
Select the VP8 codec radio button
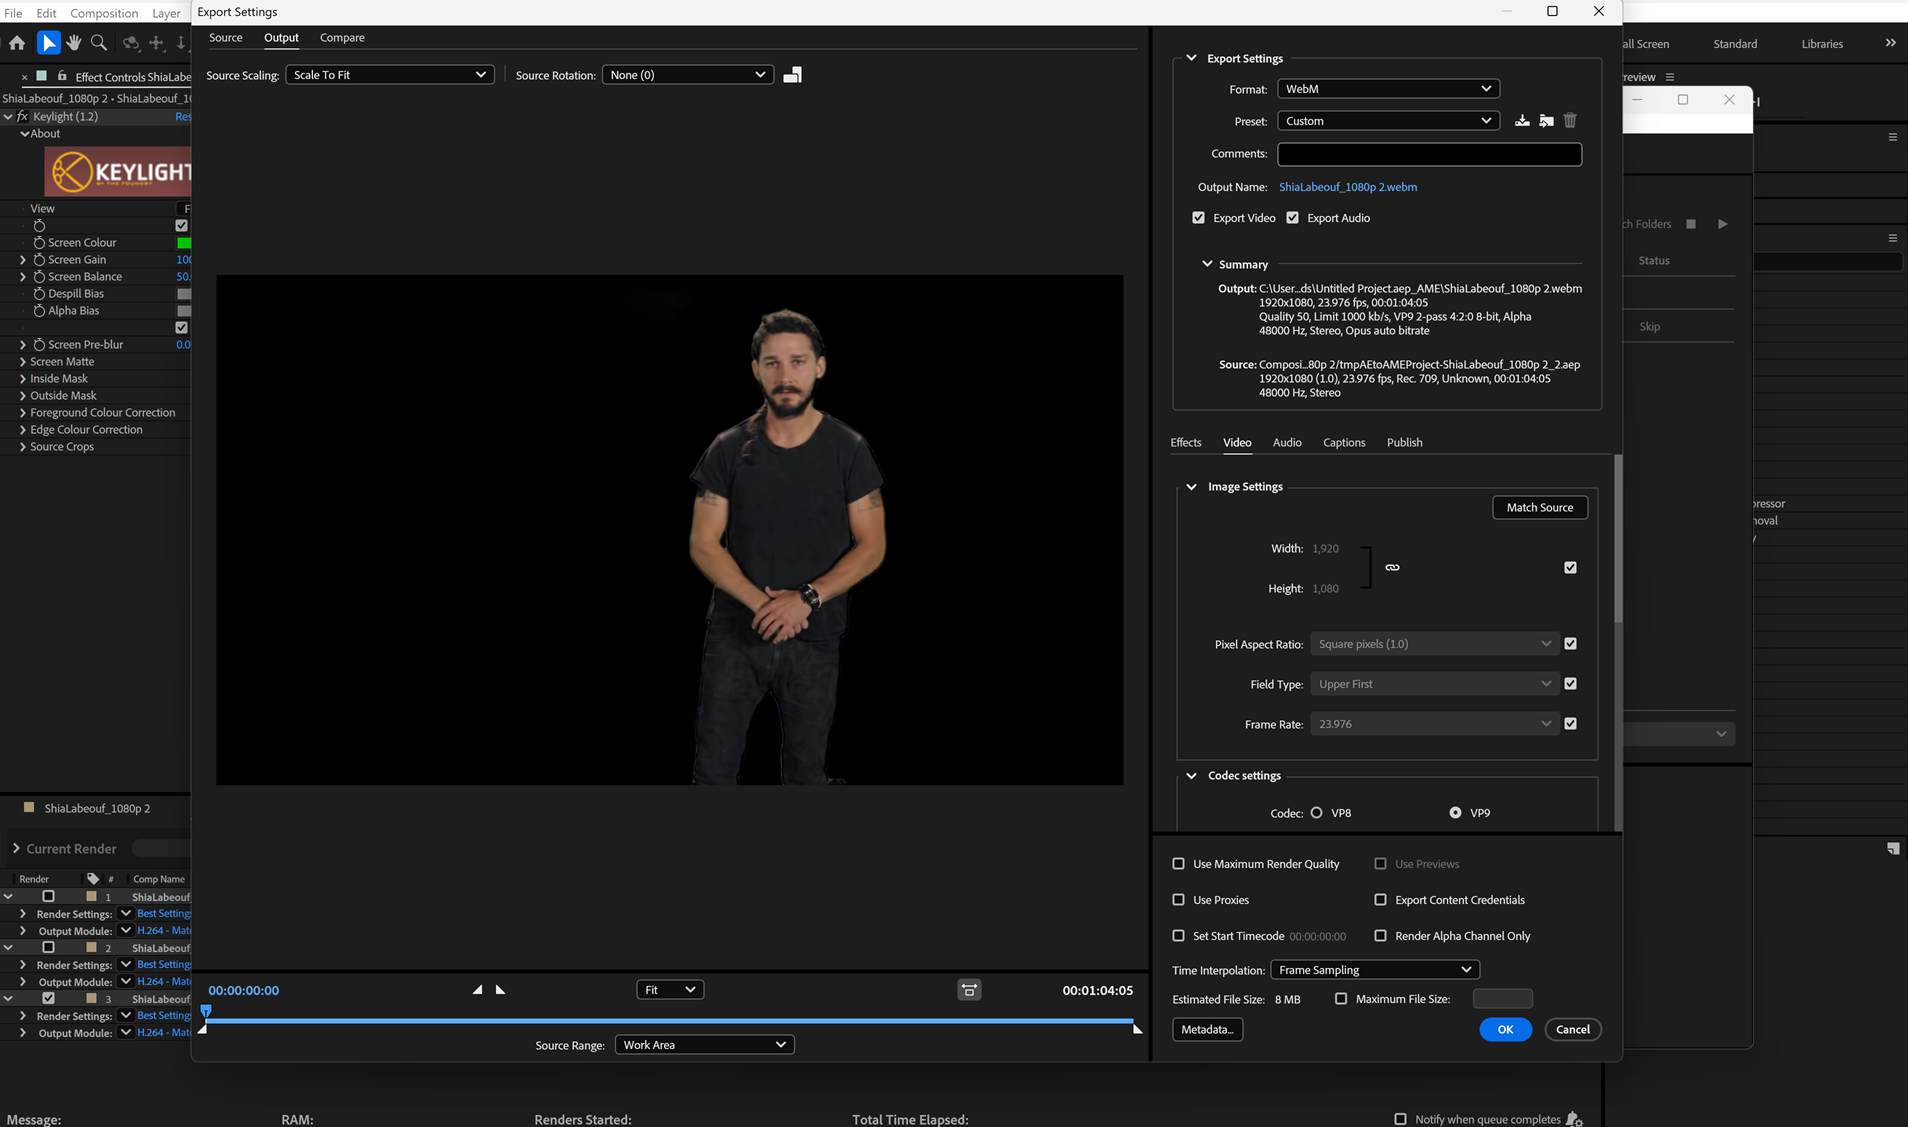point(1315,812)
